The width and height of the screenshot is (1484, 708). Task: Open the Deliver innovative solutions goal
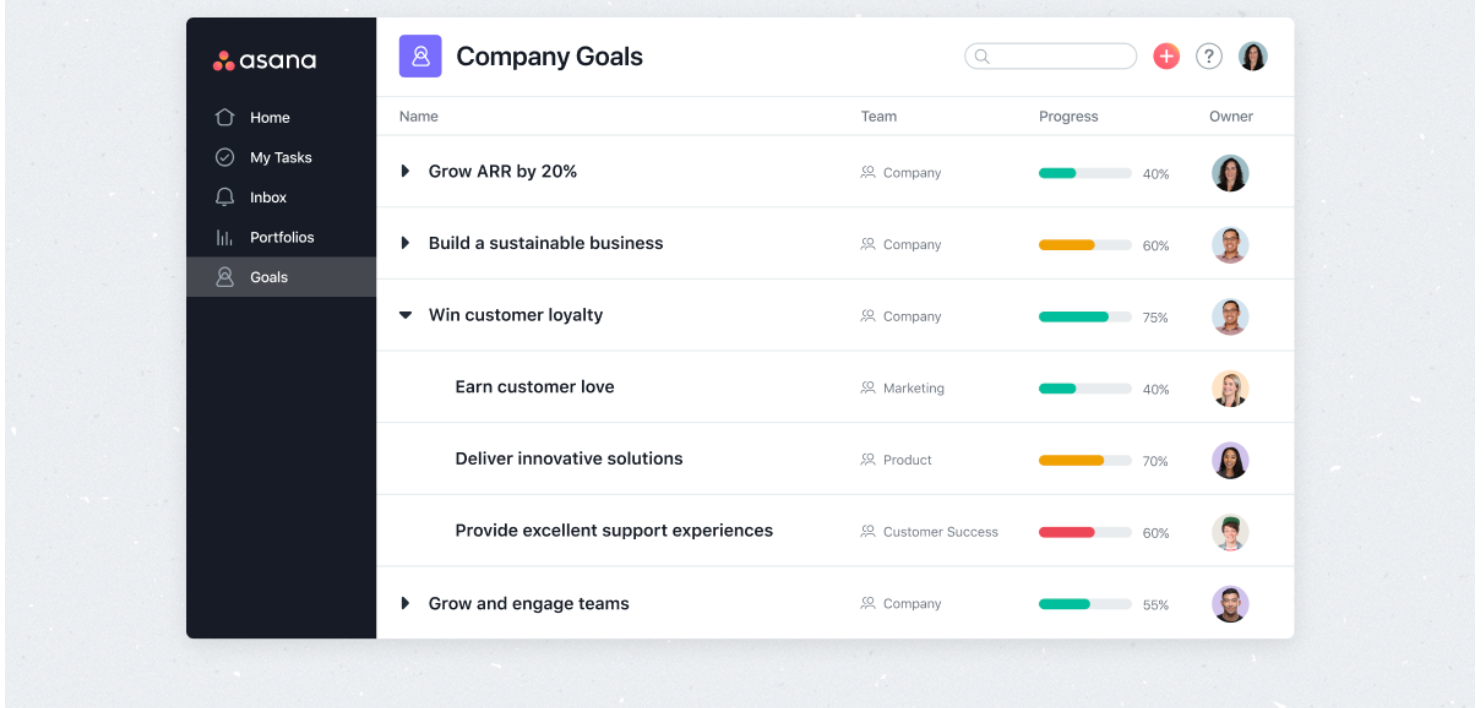[568, 460]
